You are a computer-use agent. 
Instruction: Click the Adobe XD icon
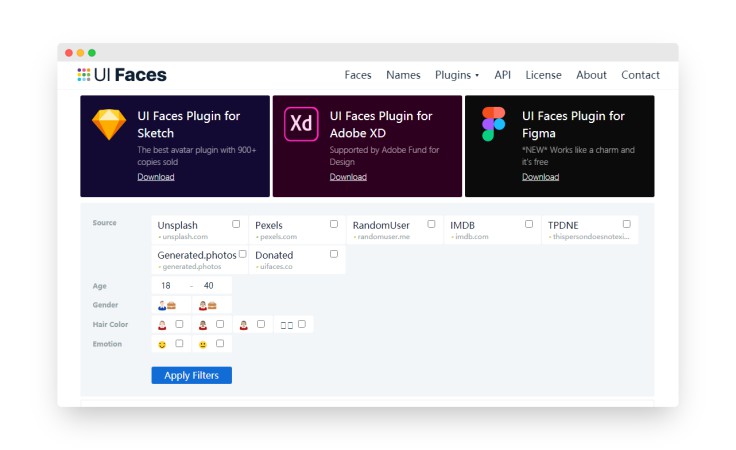pos(301,124)
